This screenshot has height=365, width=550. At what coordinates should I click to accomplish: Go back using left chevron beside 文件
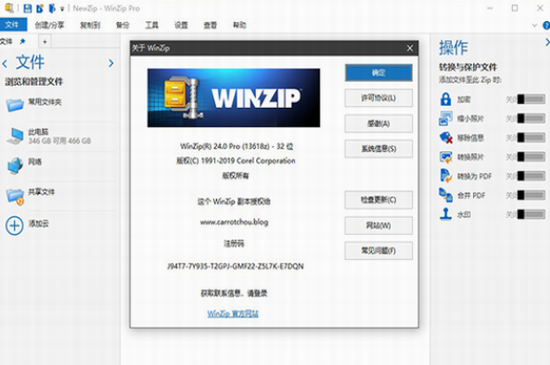coord(5,64)
